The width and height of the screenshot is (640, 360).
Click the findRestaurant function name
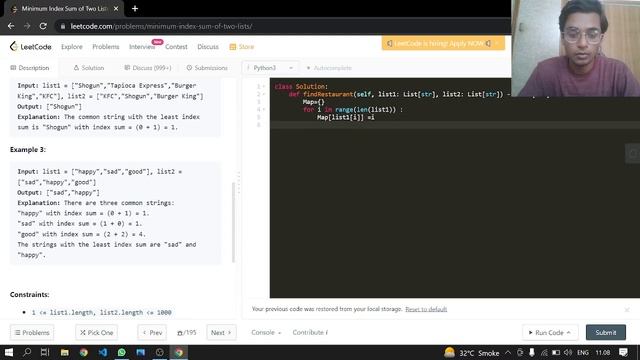[x=328, y=94]
